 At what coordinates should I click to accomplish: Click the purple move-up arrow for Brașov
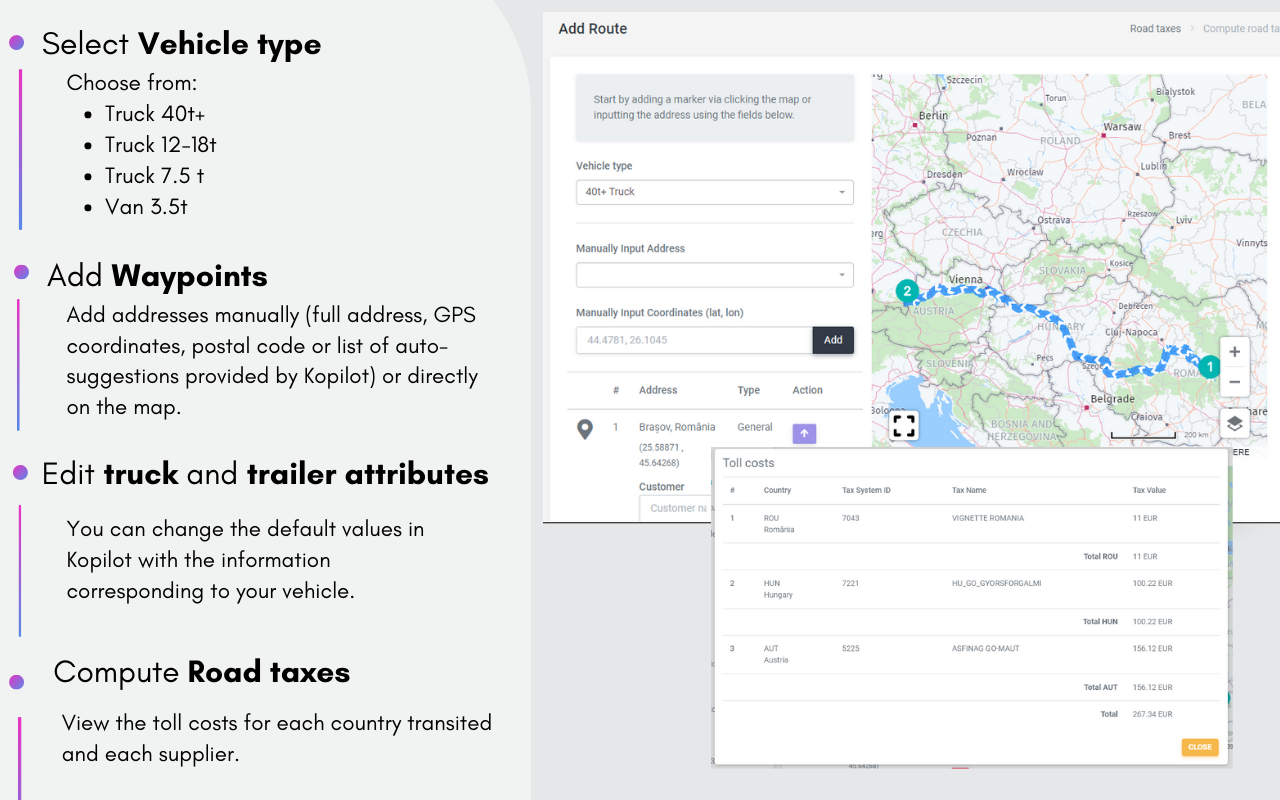click(x=804, y=434)
